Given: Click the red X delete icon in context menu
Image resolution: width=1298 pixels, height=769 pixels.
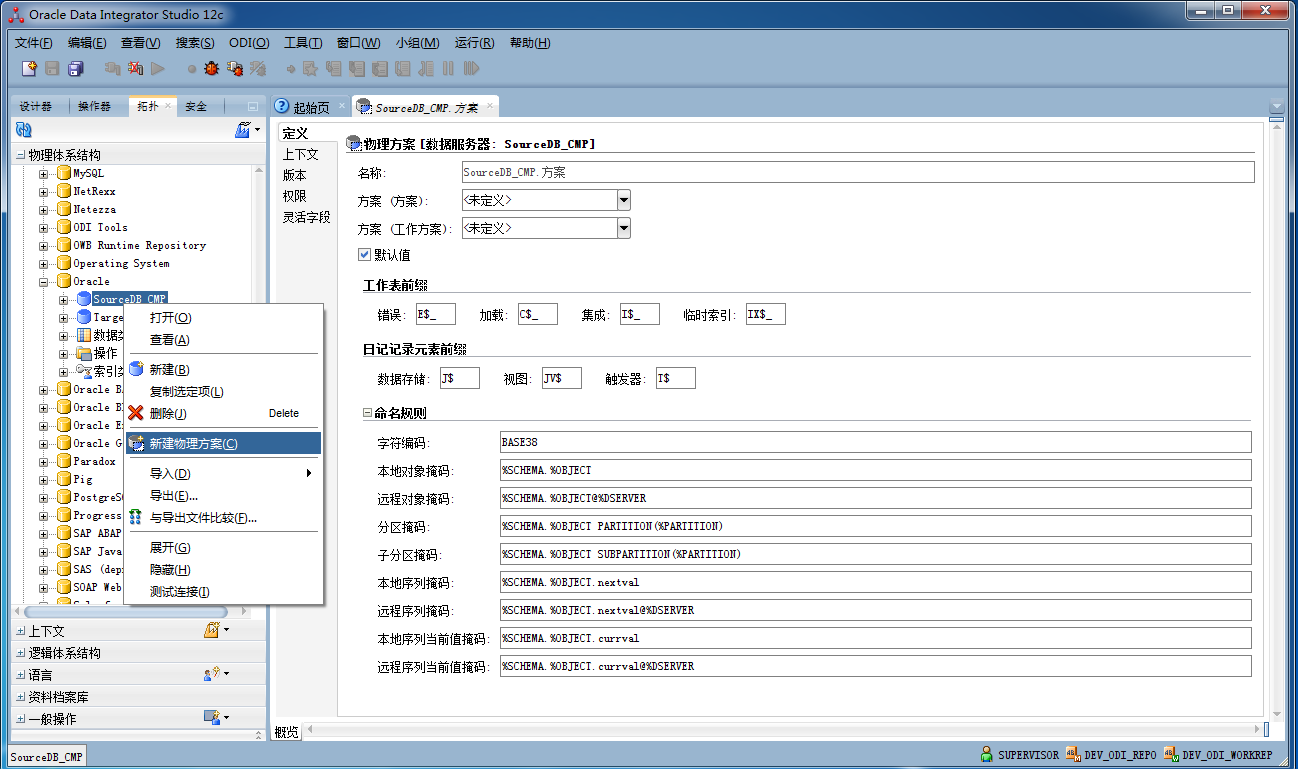Looking at the screenshot, I should (136, 413).
